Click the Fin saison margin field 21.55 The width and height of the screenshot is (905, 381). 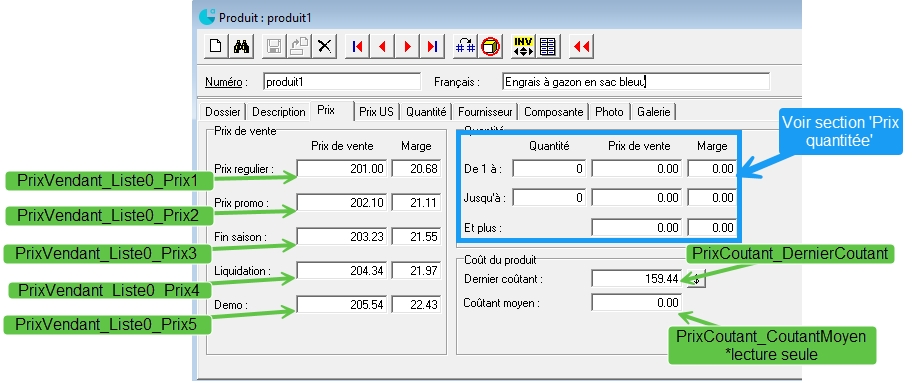point(416,237)
